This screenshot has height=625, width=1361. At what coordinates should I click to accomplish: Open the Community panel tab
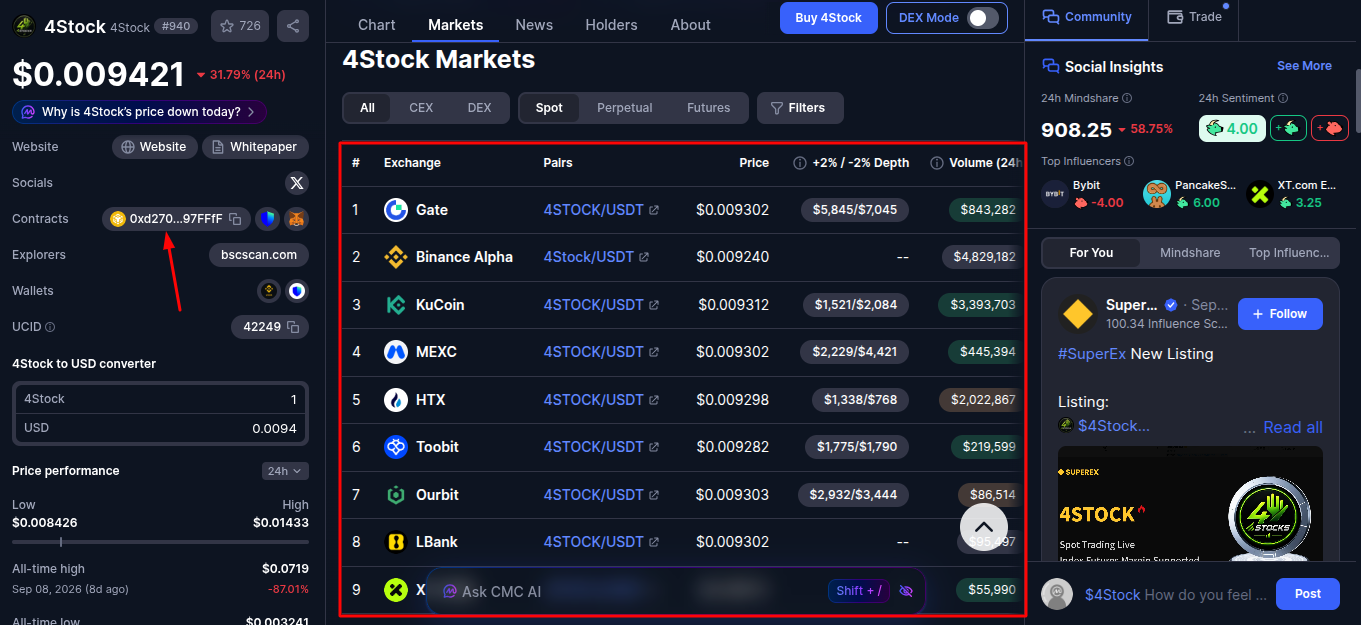click(x=1087, y=17)
